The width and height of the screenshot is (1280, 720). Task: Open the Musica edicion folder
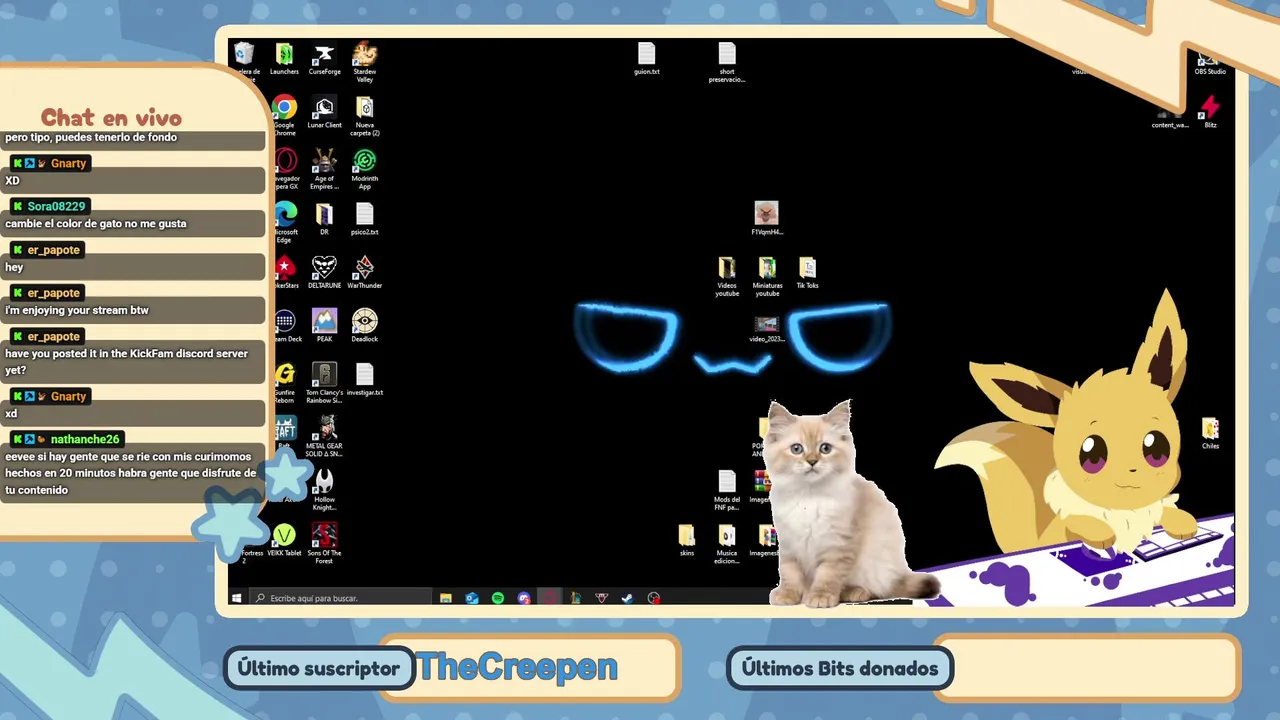[727, 543]
